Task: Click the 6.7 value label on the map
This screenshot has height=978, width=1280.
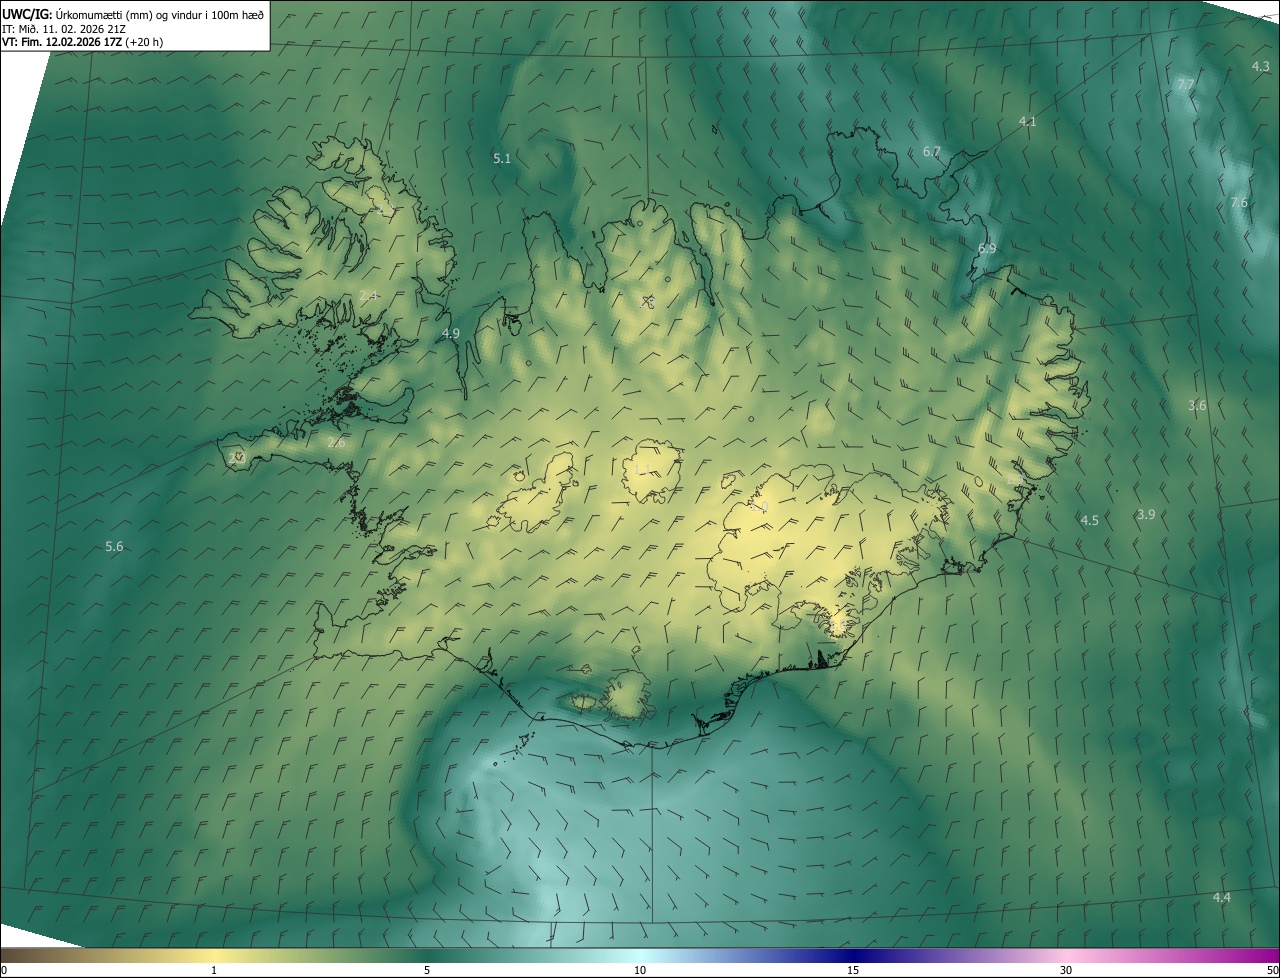Action: (x=931, y=152)
